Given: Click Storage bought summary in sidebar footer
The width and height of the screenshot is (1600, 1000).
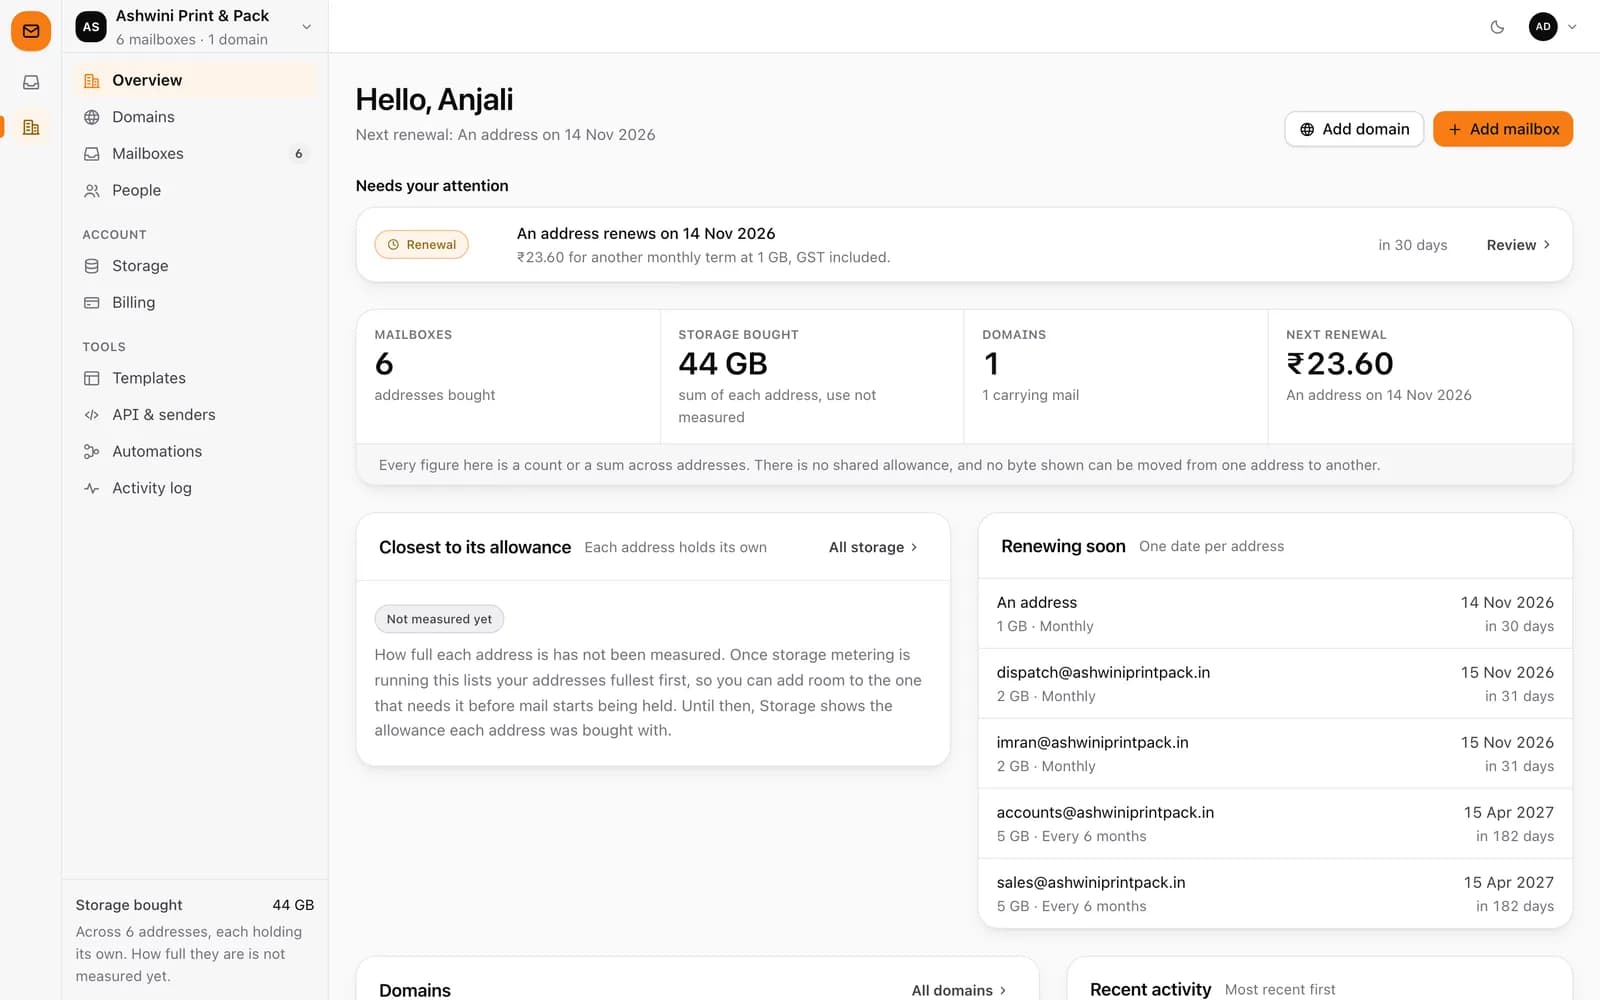Looking at the screenshot, I should coord(195,940).
